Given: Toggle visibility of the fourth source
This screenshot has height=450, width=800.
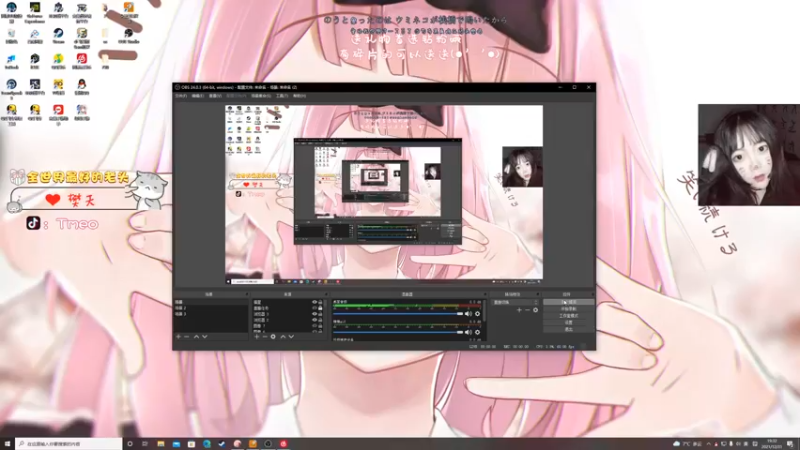Looking at the screenshot, I should click(314, 320).
